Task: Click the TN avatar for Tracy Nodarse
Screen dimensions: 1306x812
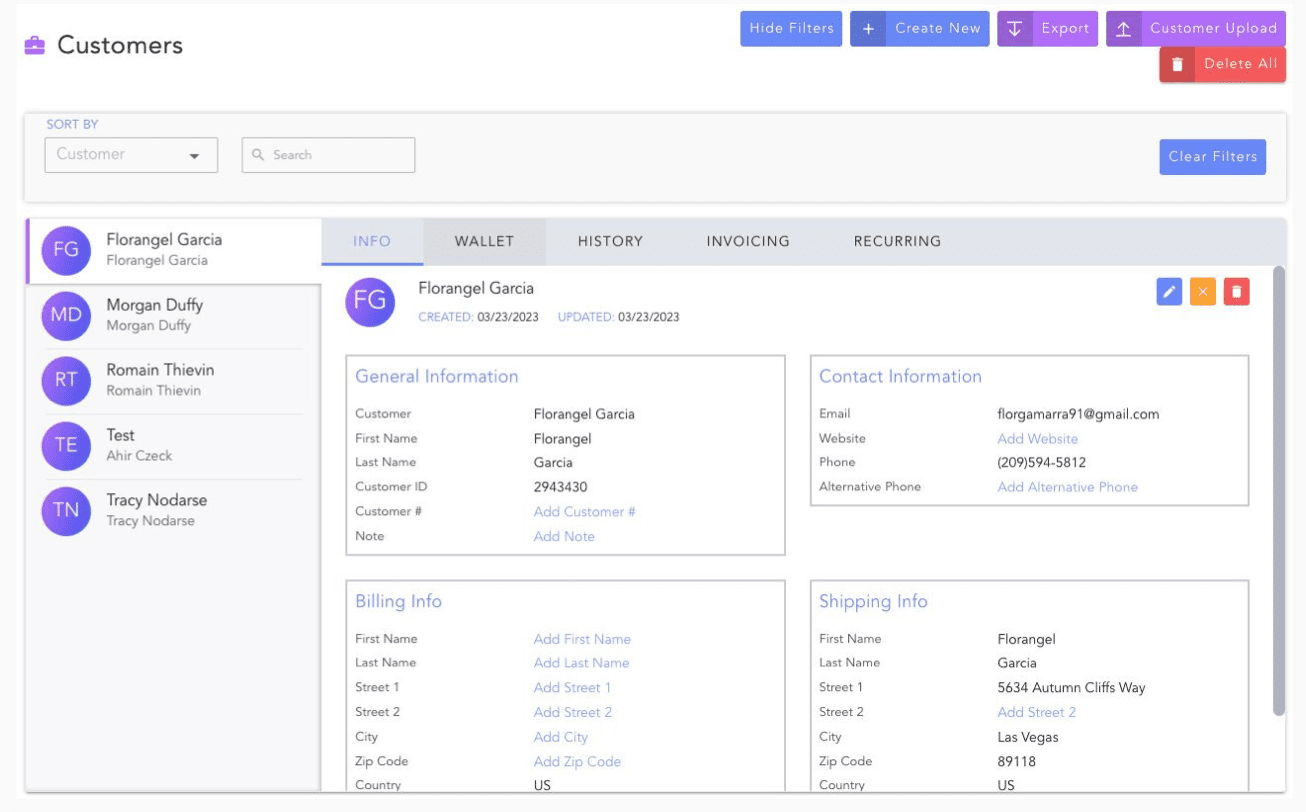Action: click(66, 510)
